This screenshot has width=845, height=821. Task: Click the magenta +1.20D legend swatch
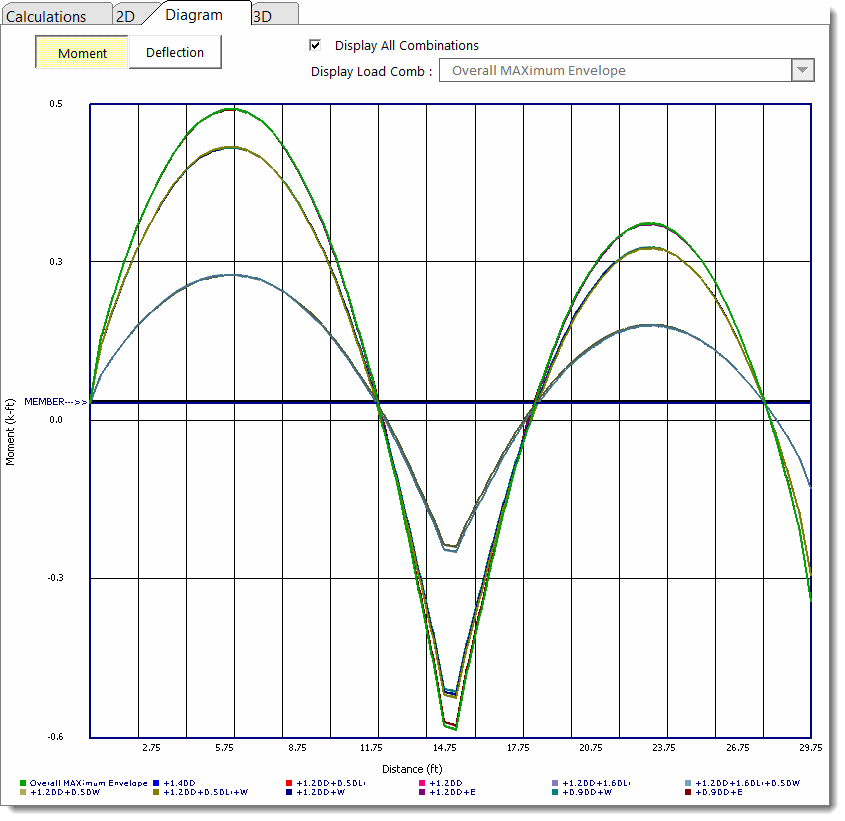[x=422, y=783]
